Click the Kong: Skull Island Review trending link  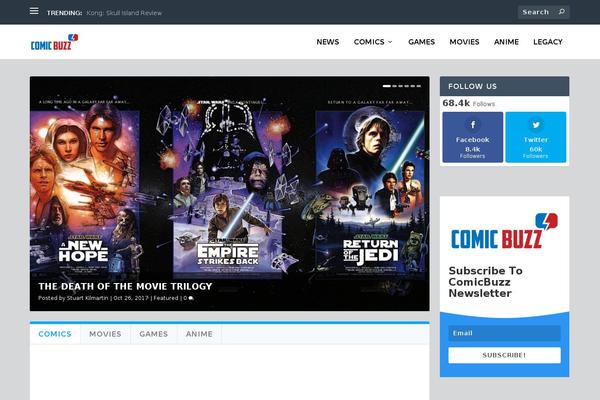coord(124,13)
